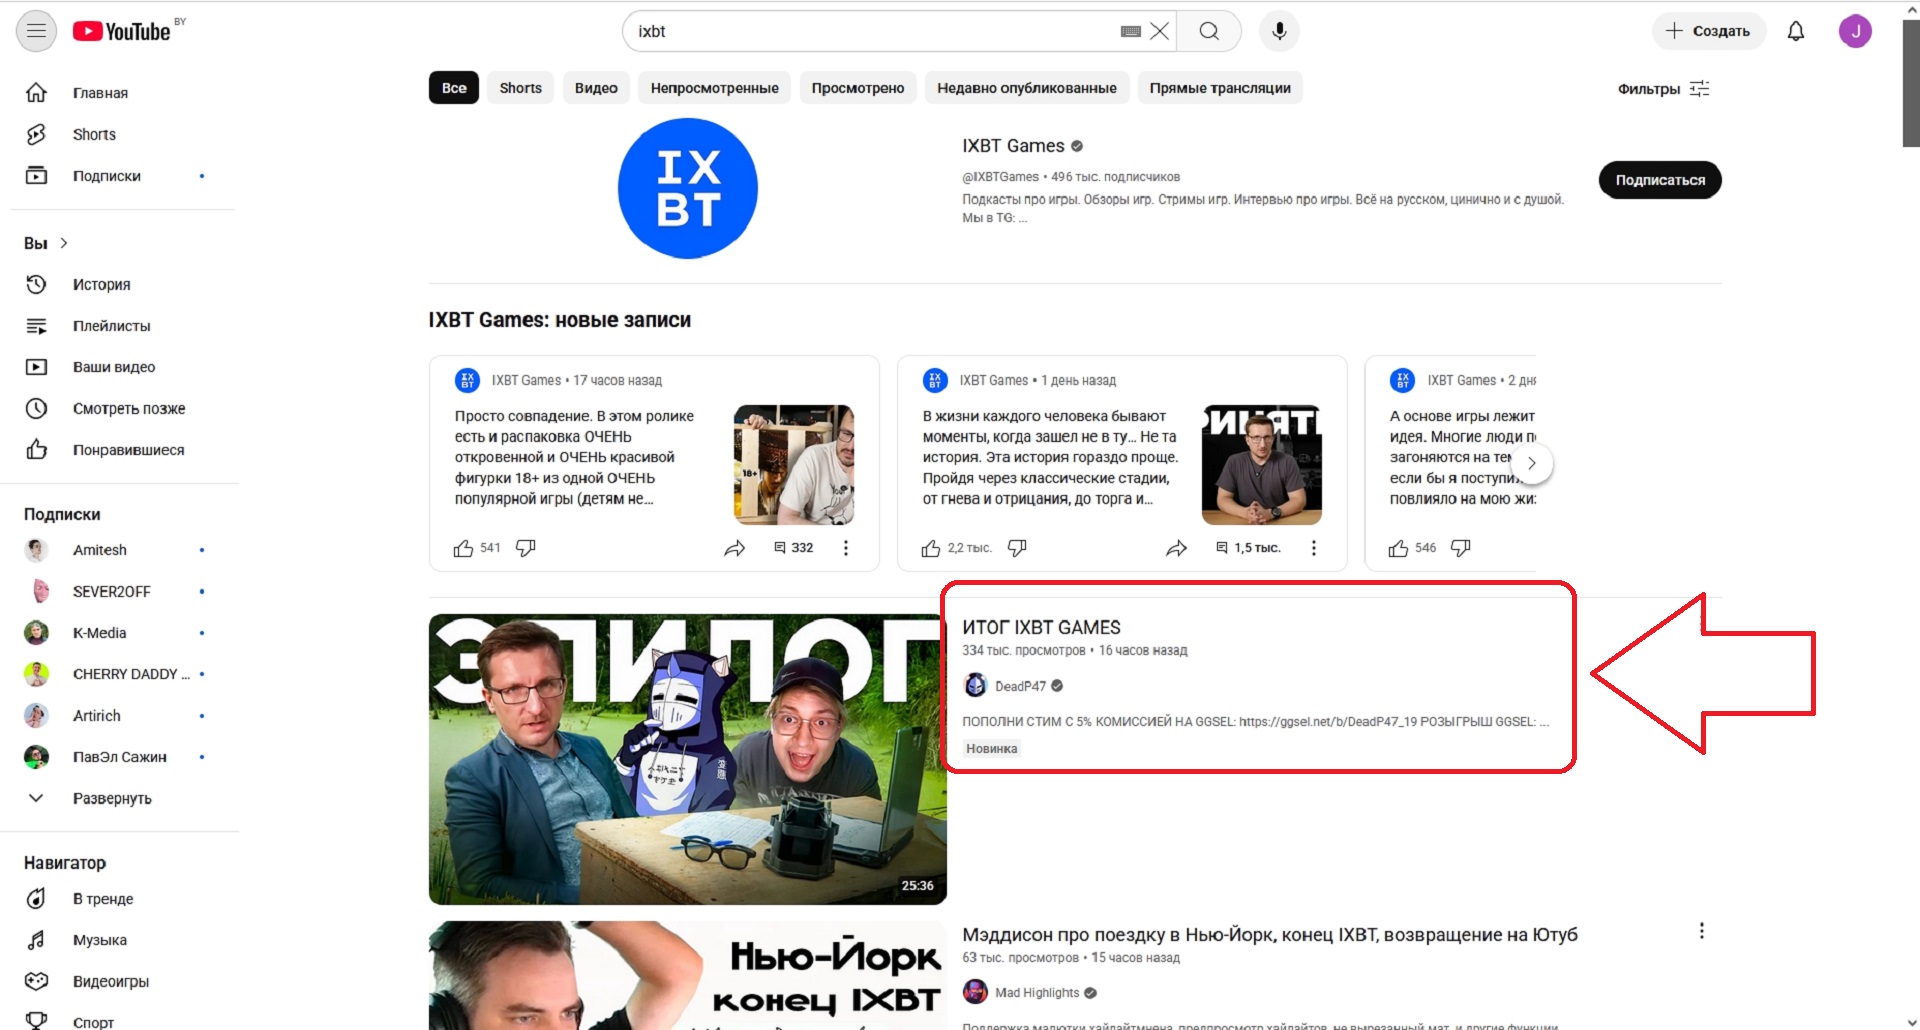Click the Создать button
1920x1030 pixels.
click(1709, 31)
